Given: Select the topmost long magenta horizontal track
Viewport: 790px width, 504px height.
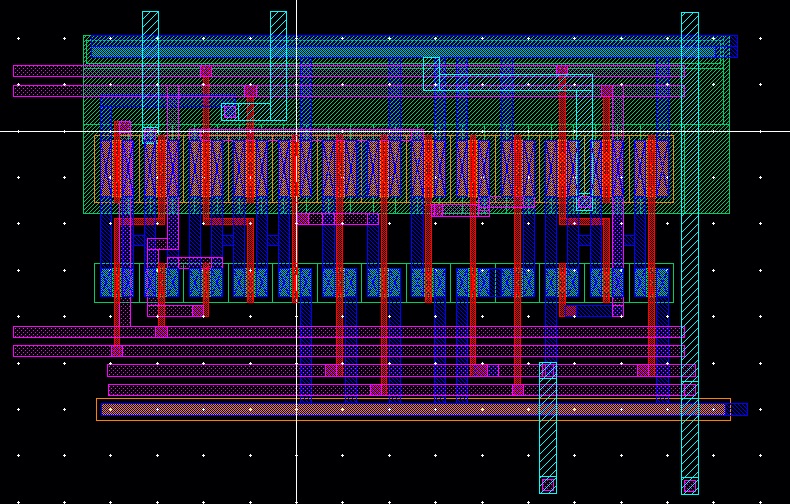Looking at the screenshot, I should point(349,71).
